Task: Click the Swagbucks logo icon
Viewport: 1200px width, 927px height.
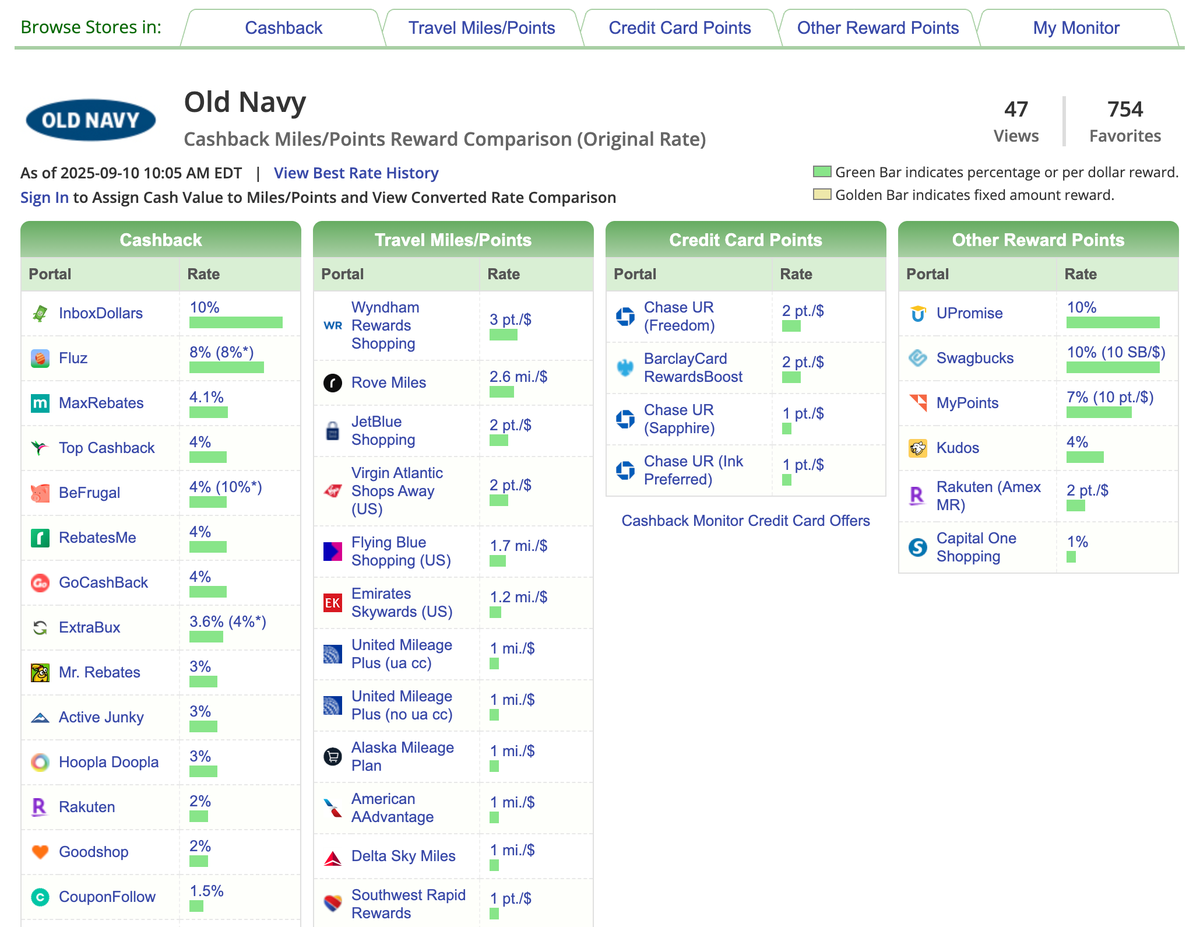Action: [917, 358]
